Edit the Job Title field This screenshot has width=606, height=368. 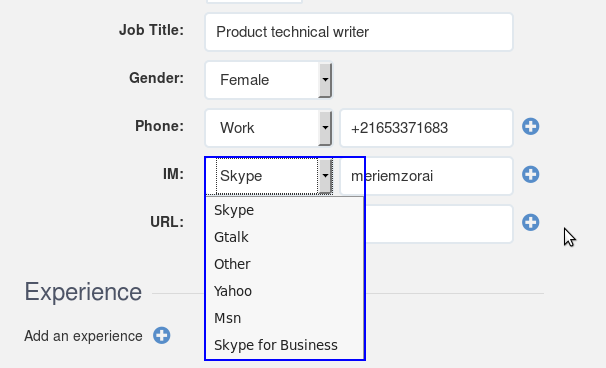(x=359, y=32)
